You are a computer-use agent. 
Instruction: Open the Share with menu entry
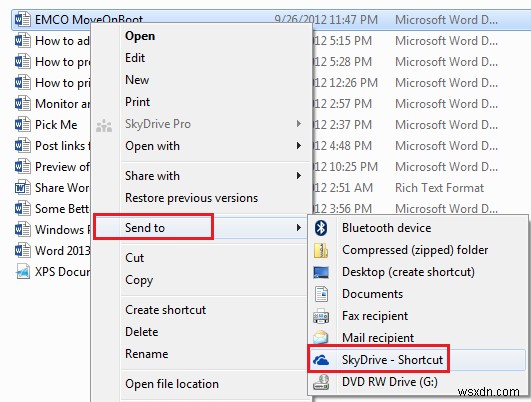click(x=152, y=176)
